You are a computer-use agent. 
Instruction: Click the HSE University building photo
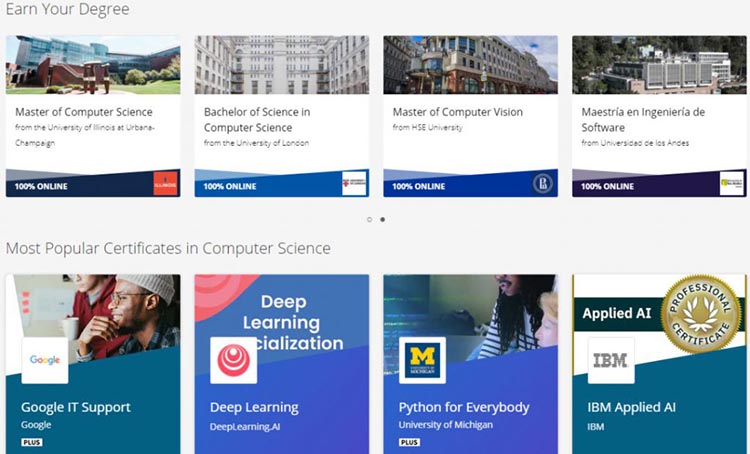[x=470, y=65]
